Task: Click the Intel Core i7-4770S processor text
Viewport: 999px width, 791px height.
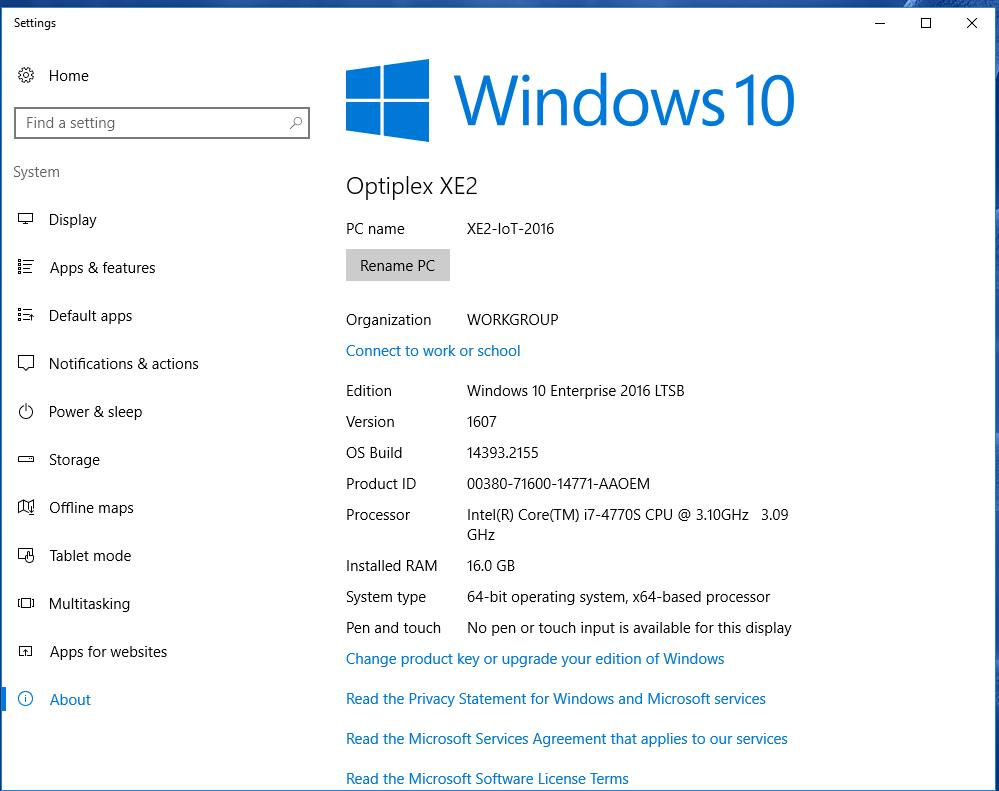Action: click(x=627, y=524)
